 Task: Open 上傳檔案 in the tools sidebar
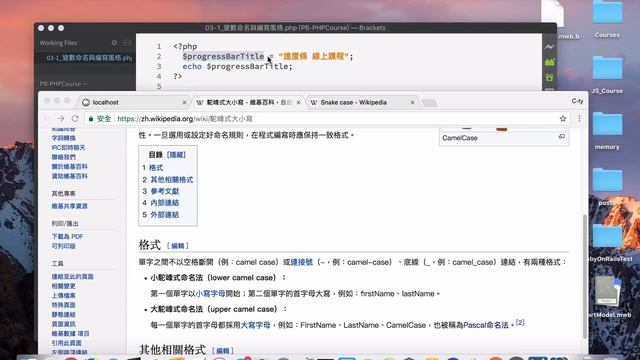[x=64, y=295]
